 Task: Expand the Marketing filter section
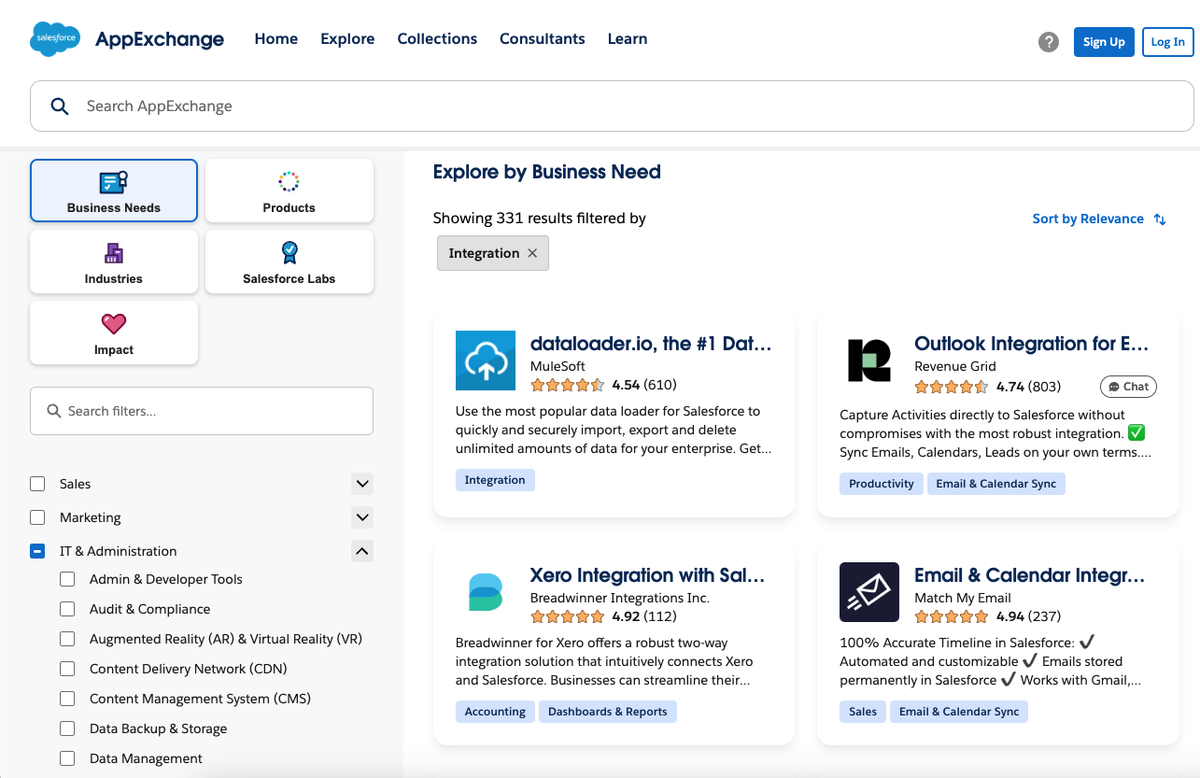click(x=362, y=517)
